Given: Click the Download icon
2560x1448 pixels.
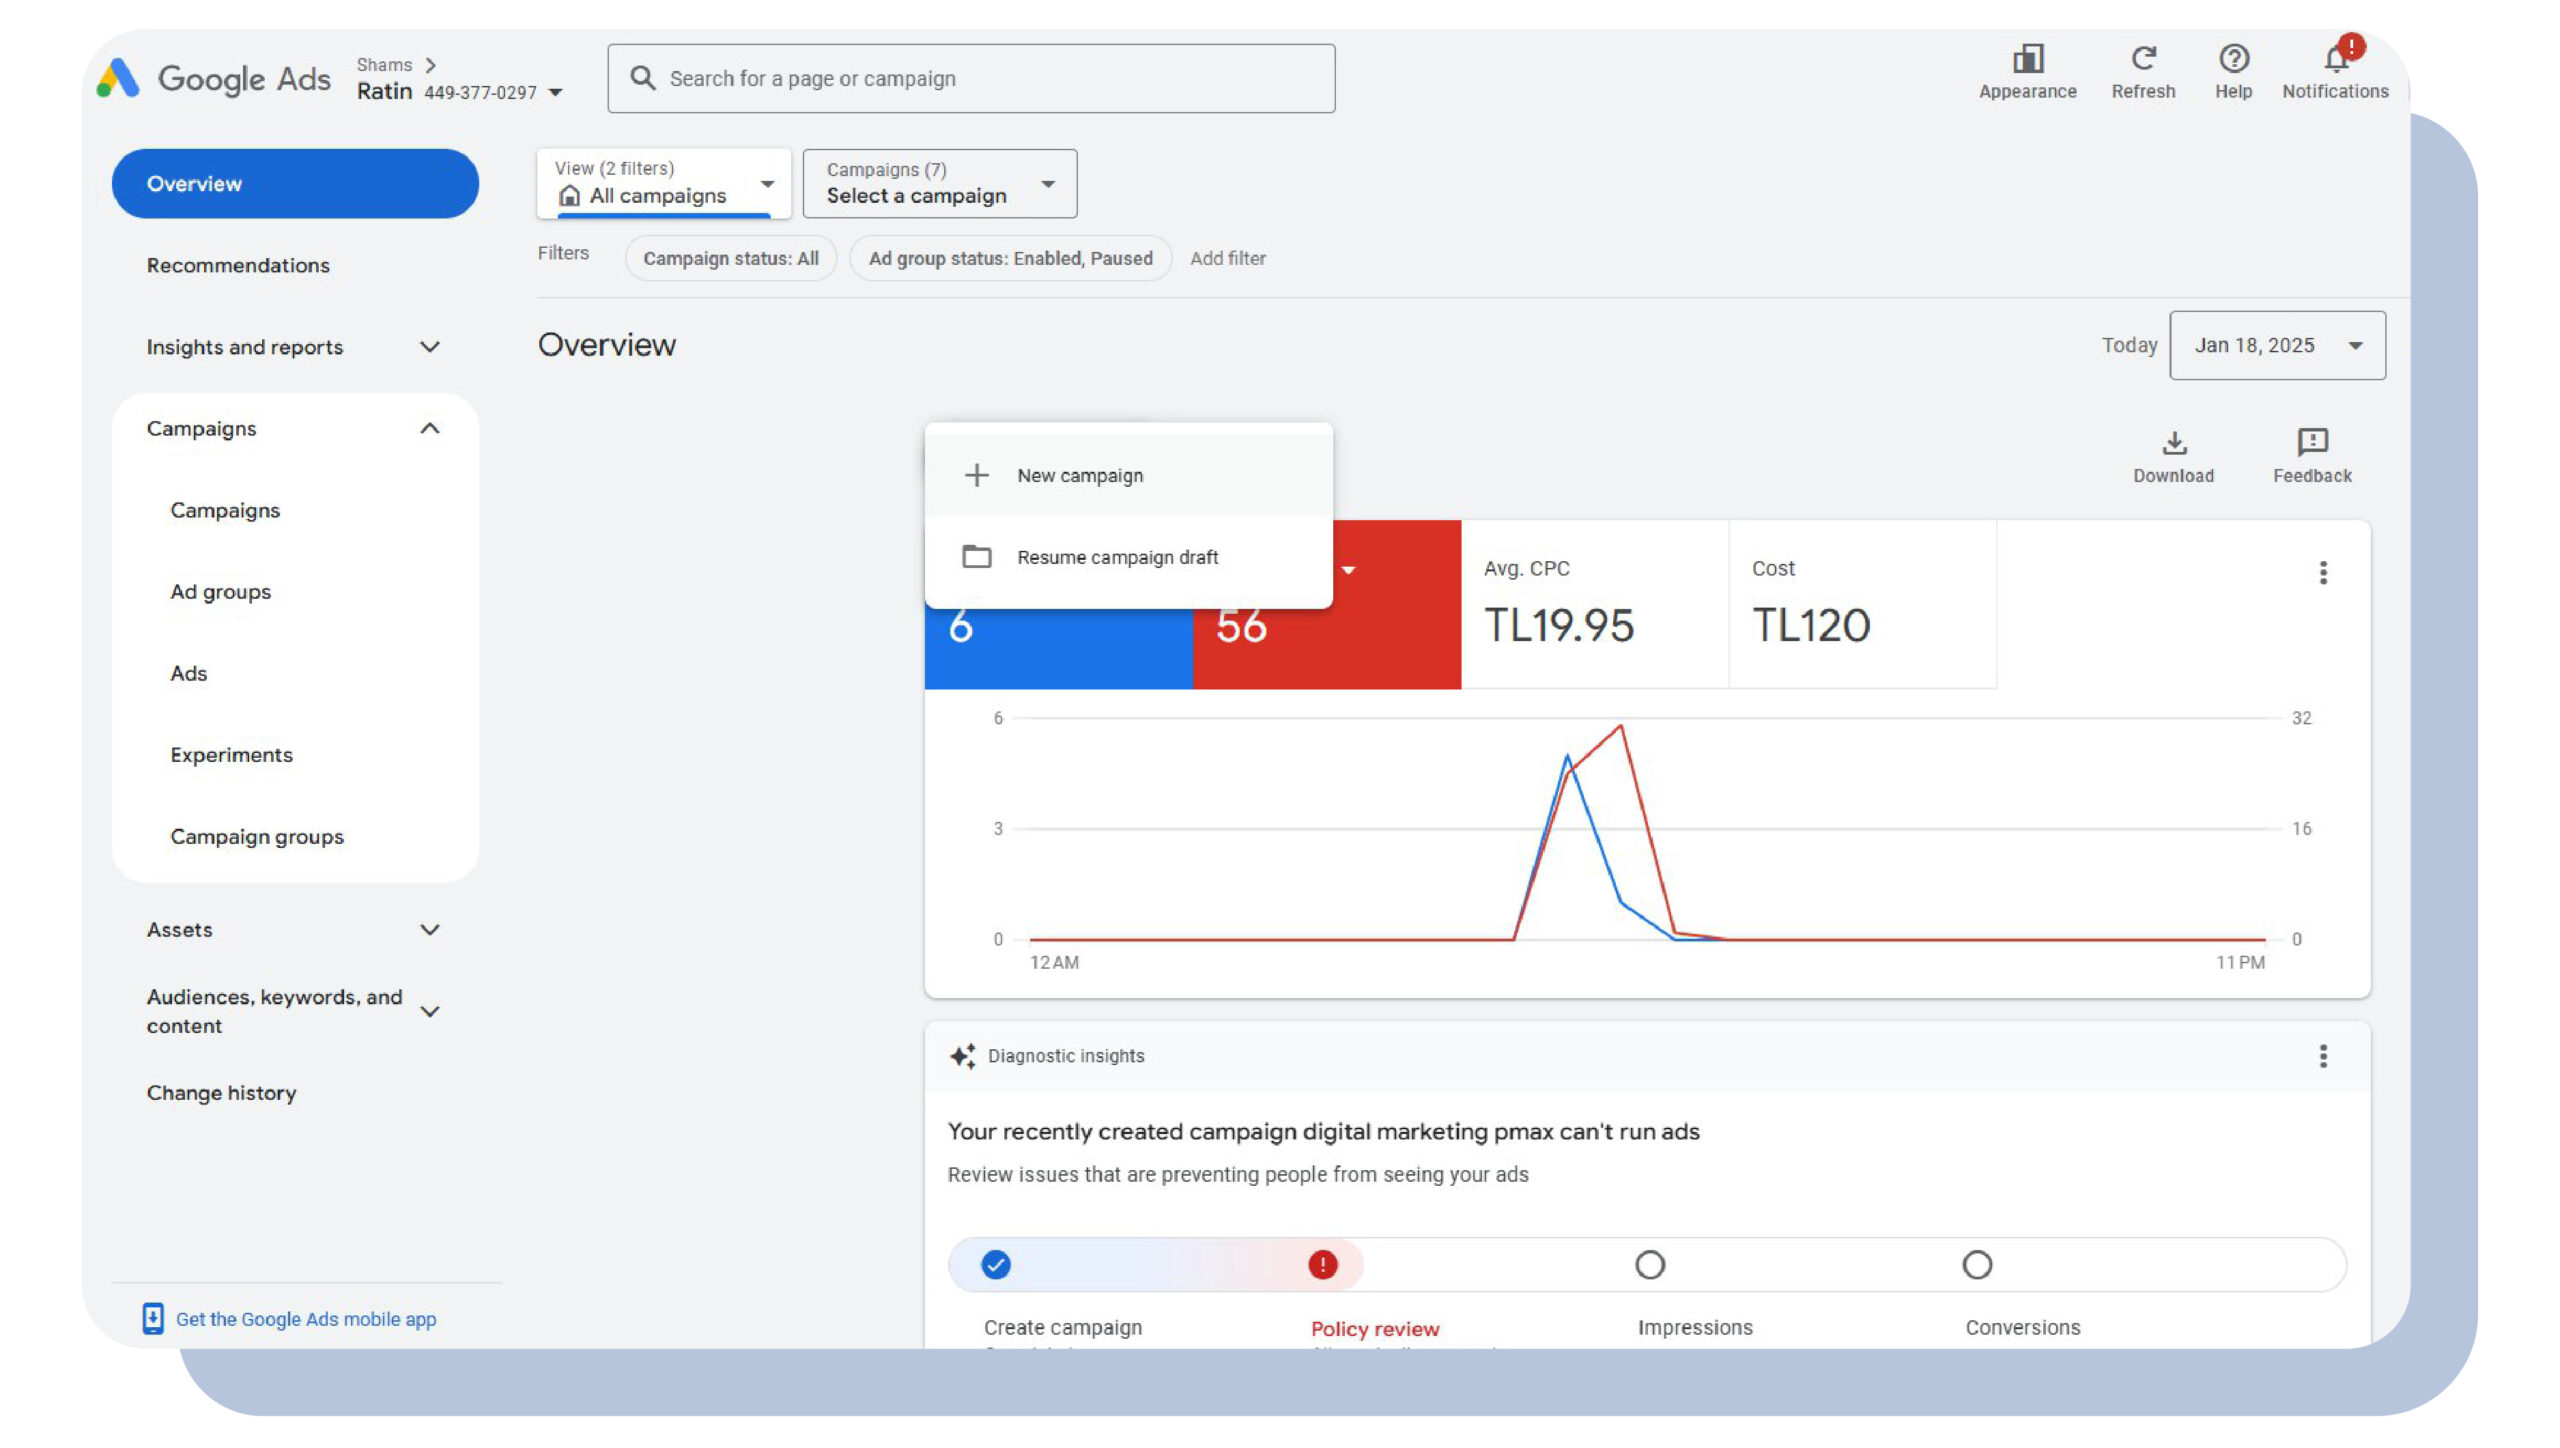Looking at the screenshot, I should (2175, 443).
